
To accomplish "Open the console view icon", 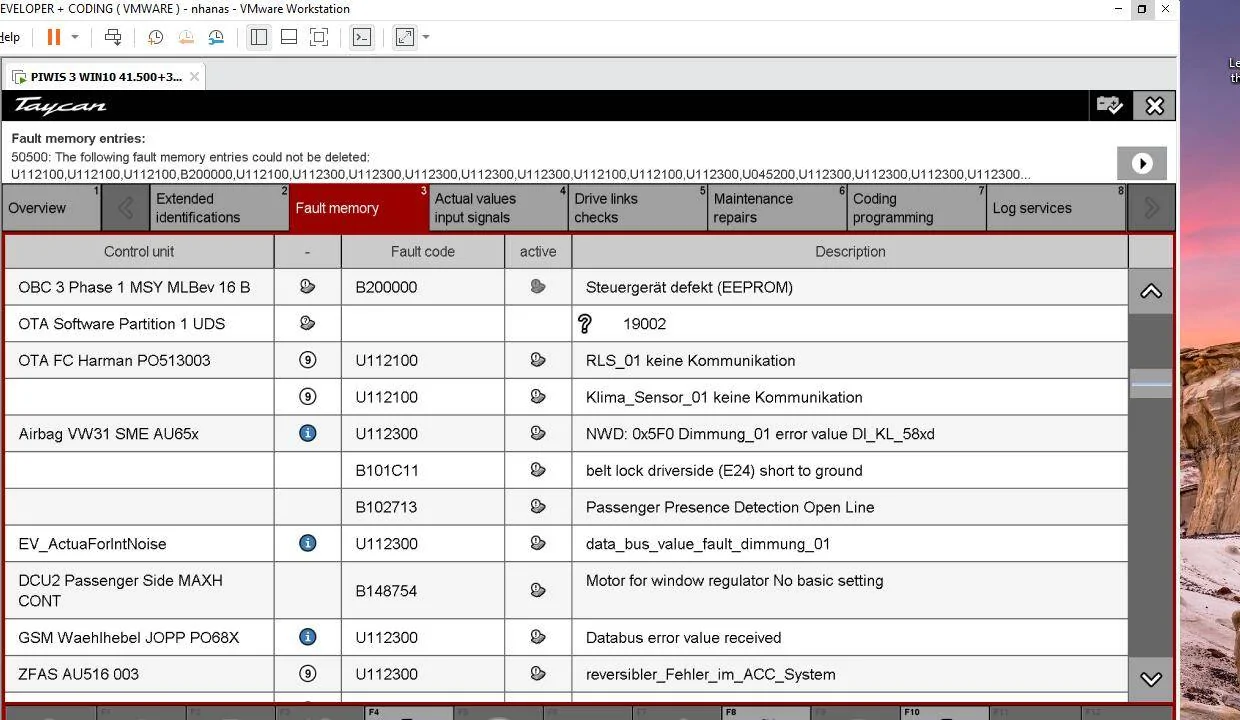I will point(362,37).
